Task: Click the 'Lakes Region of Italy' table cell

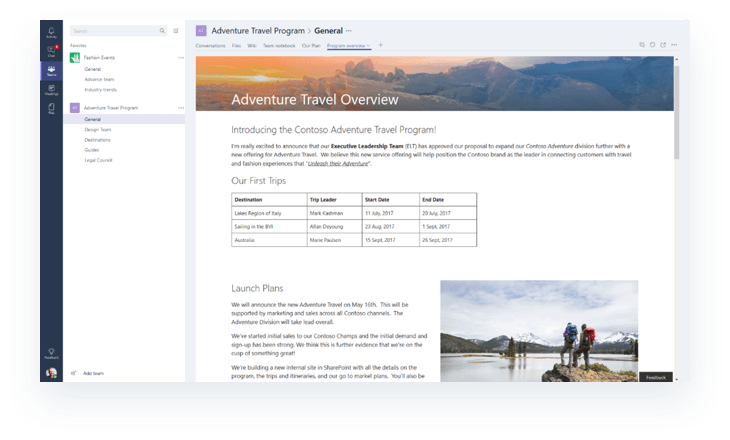Action: pos(269,213)
